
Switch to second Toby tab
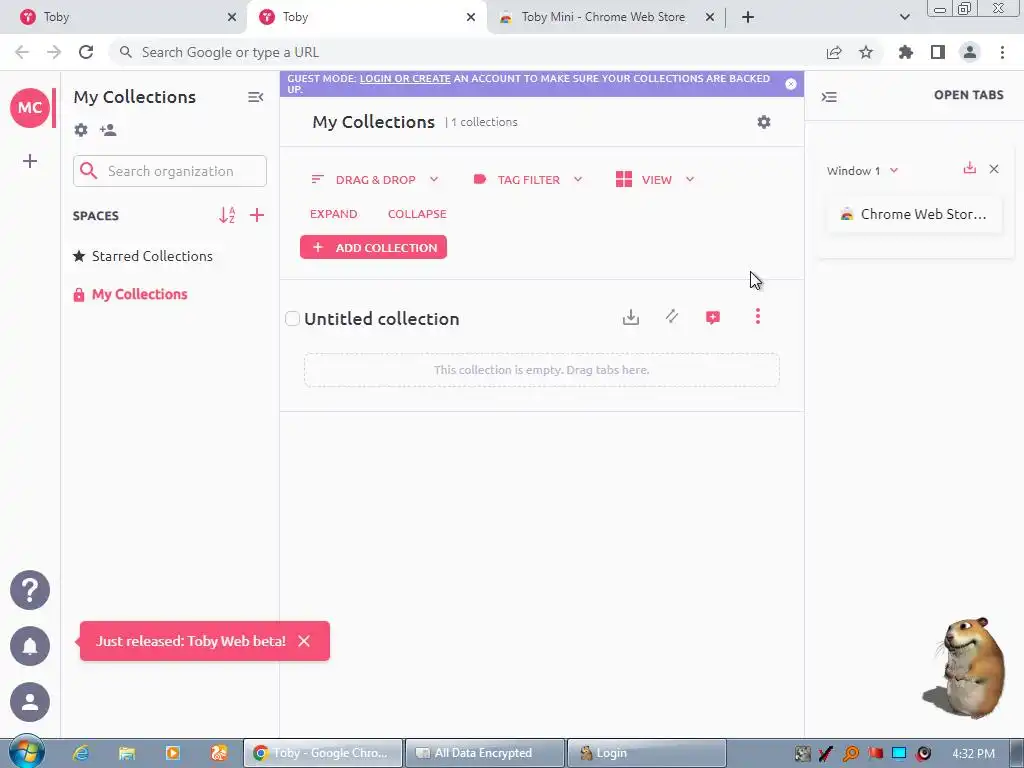(x=367, y=17)
